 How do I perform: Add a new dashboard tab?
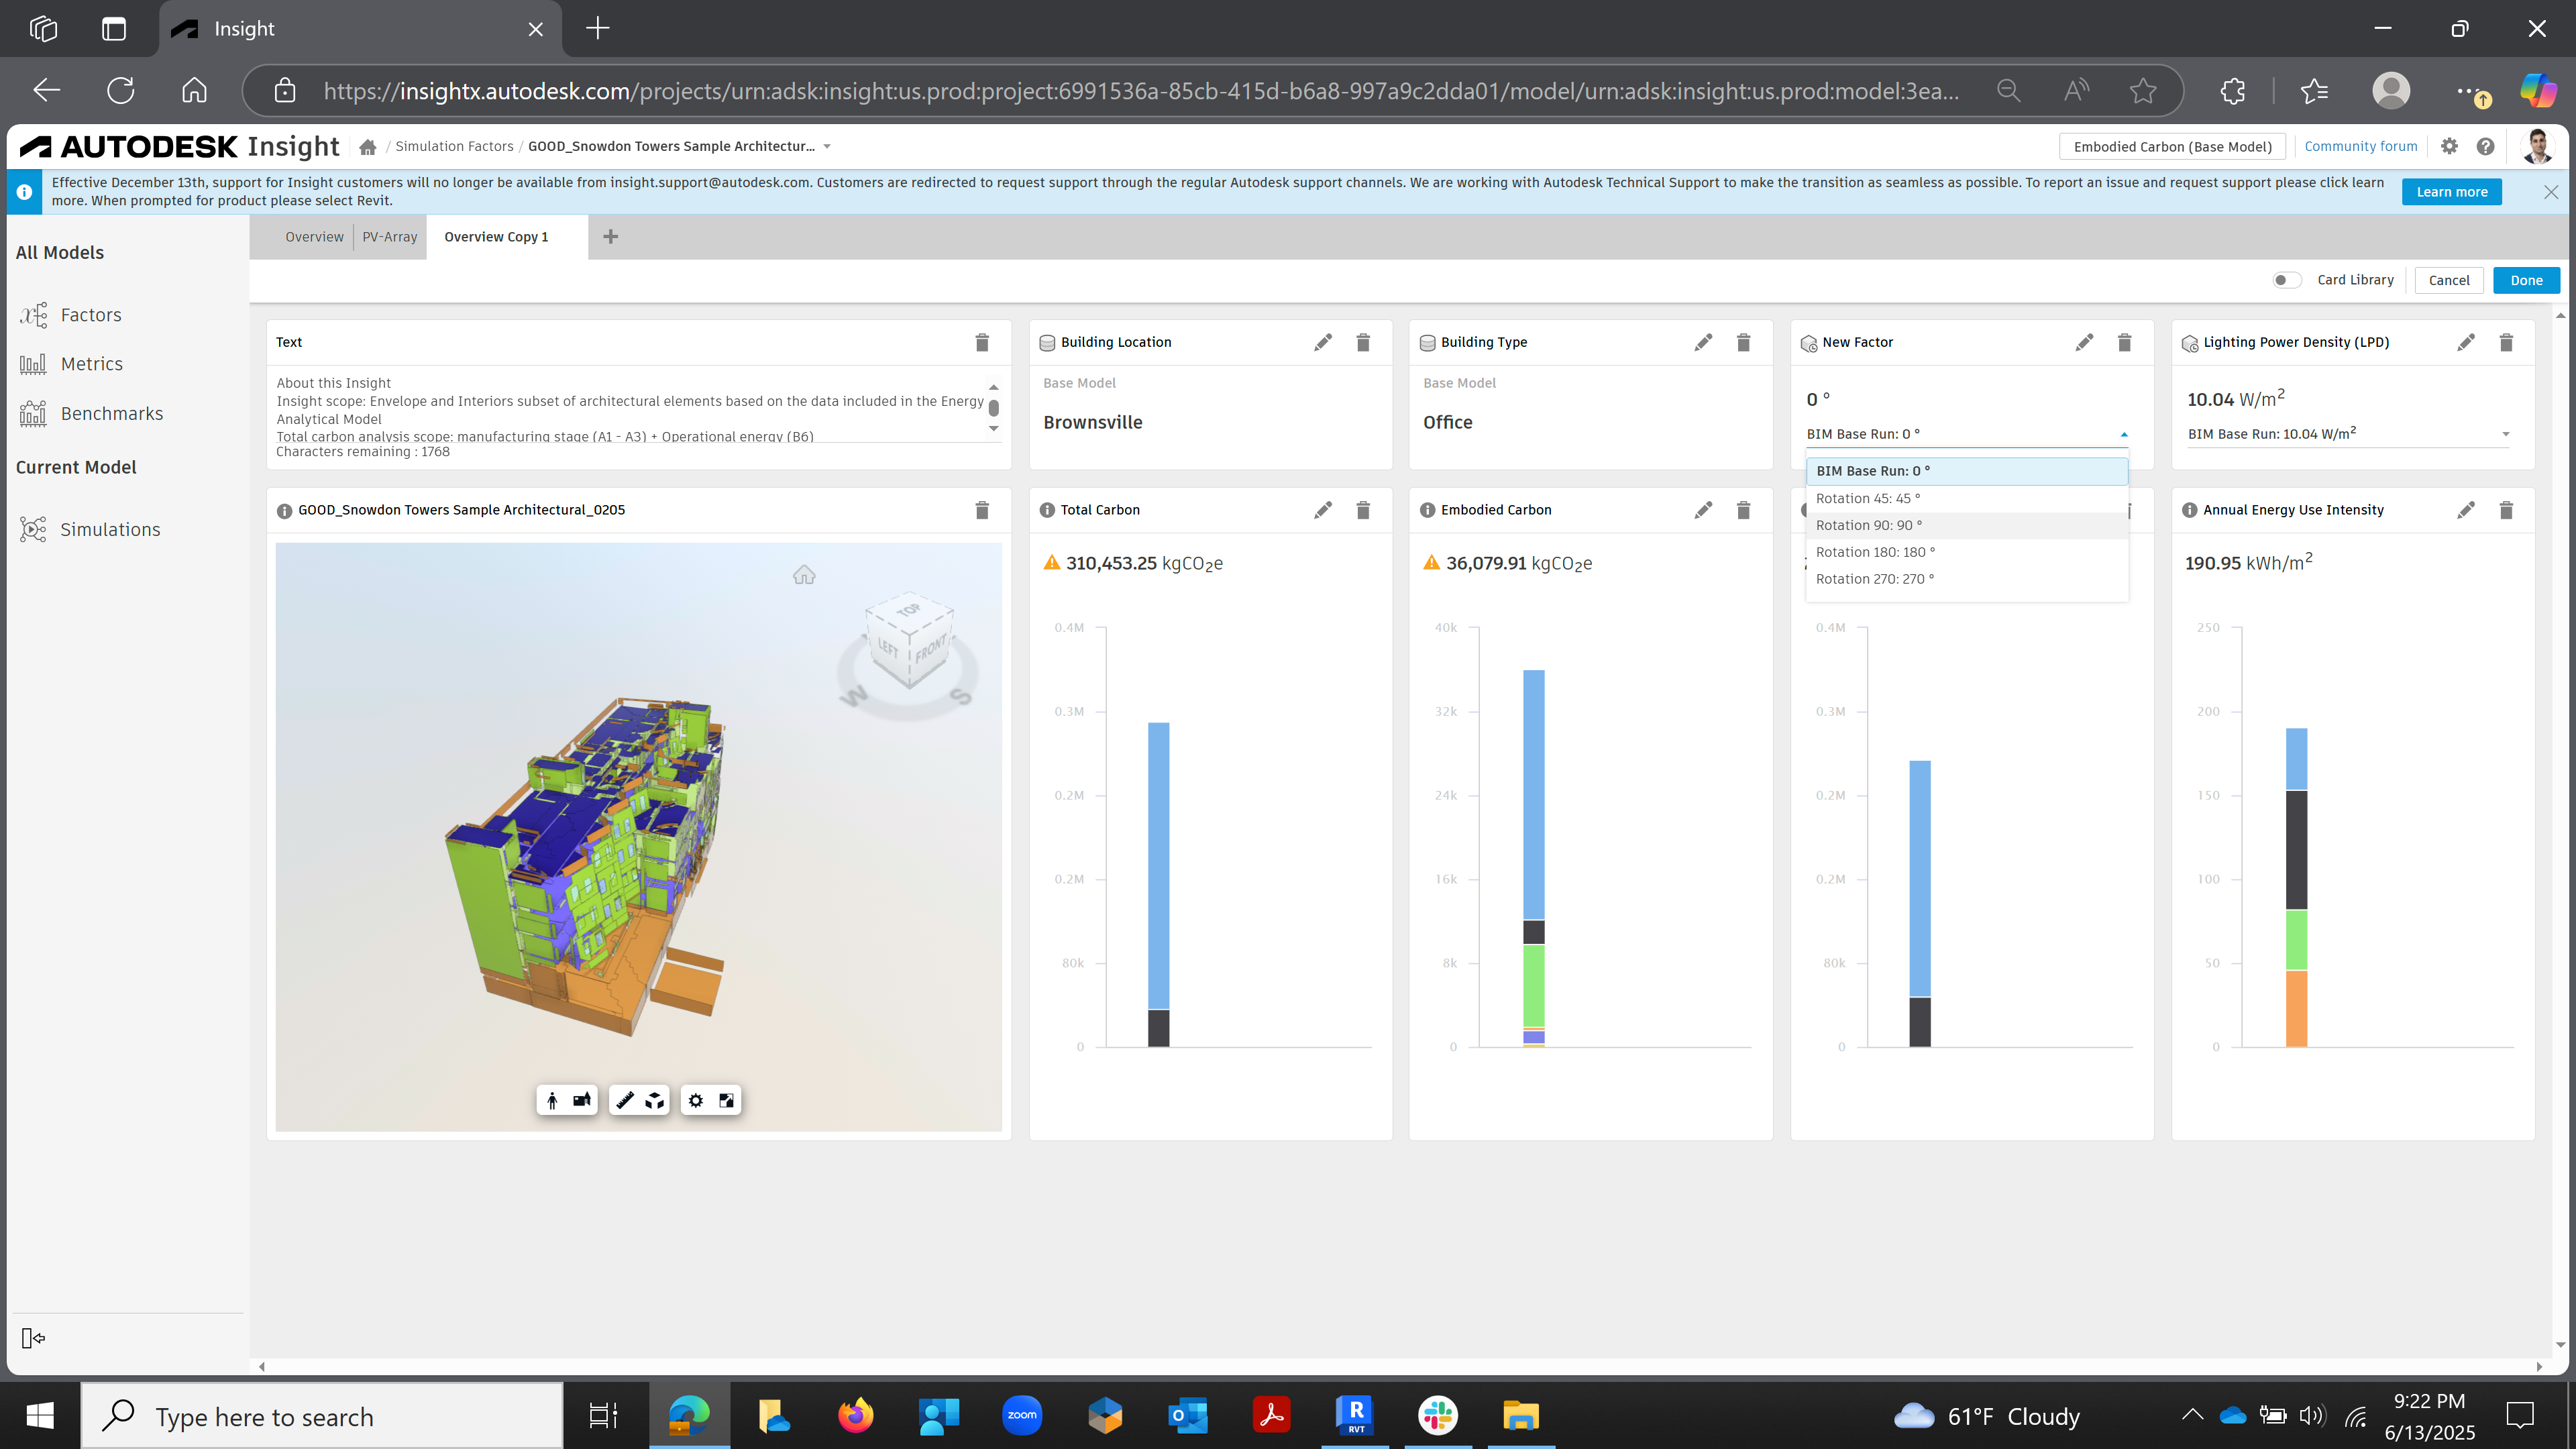point(611,237)
